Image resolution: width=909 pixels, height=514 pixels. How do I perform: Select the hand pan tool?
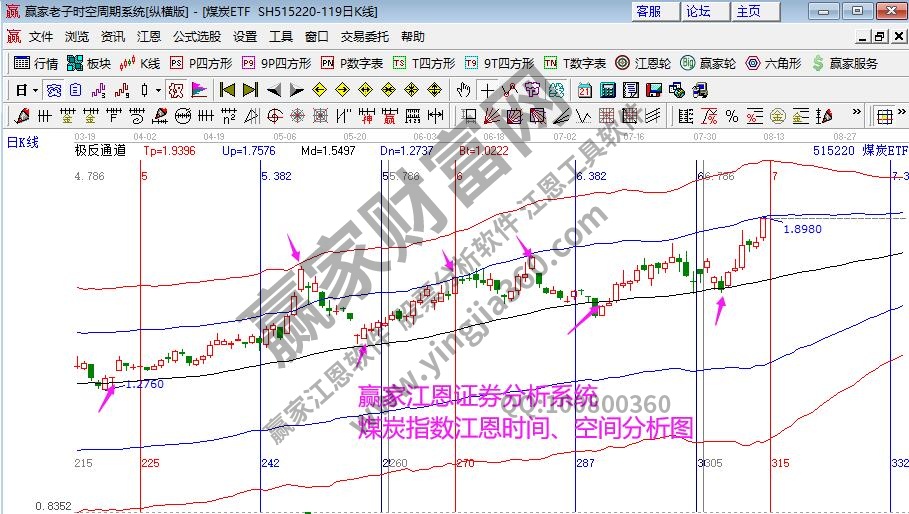[x=463, y=90]
